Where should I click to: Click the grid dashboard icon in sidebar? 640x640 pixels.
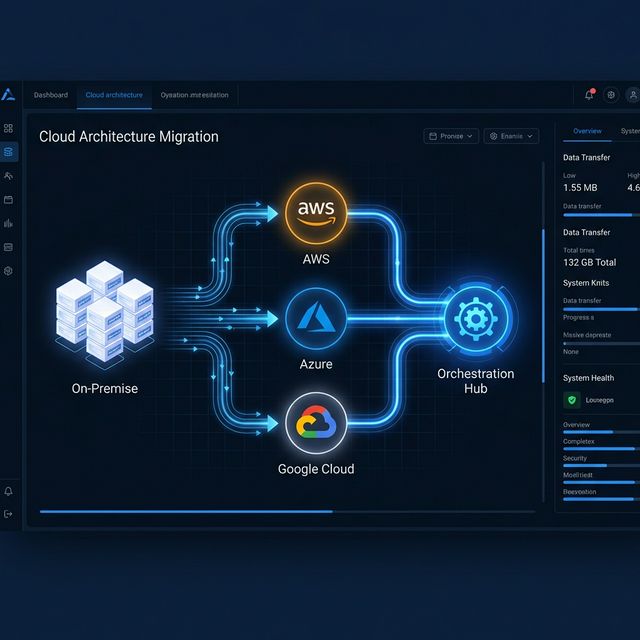coord(9,128)
